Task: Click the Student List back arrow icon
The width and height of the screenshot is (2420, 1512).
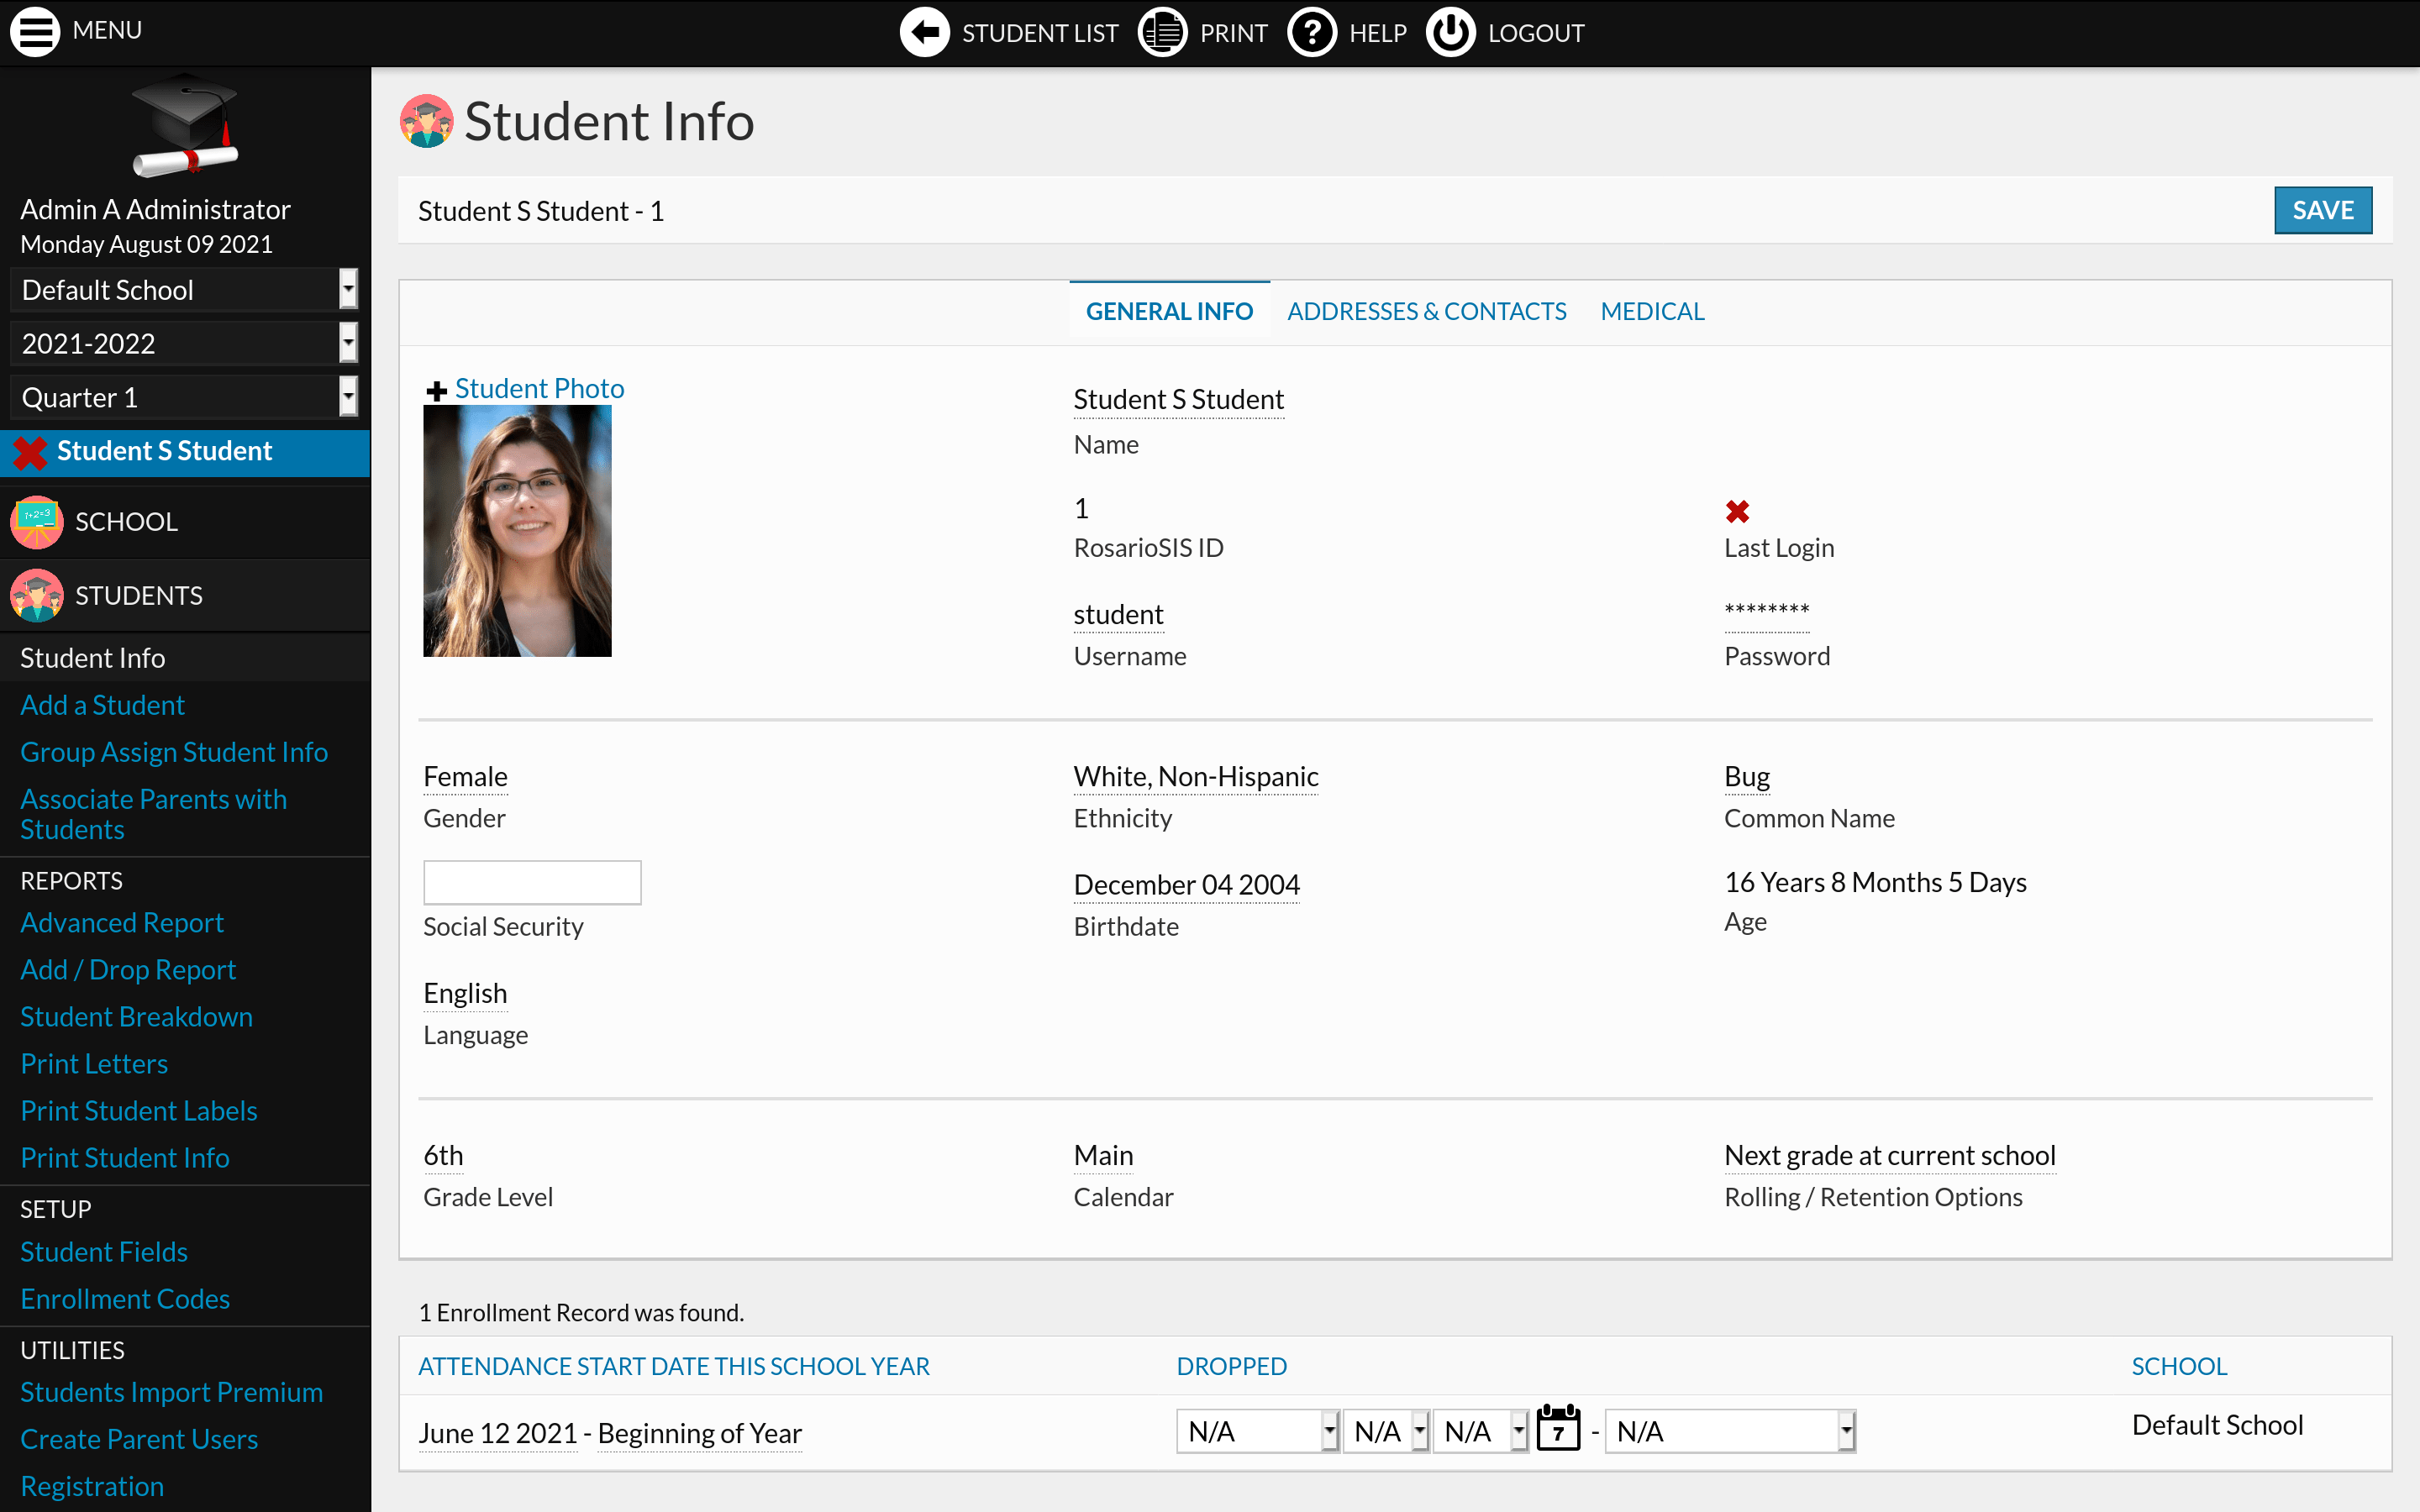Action: 924,33
